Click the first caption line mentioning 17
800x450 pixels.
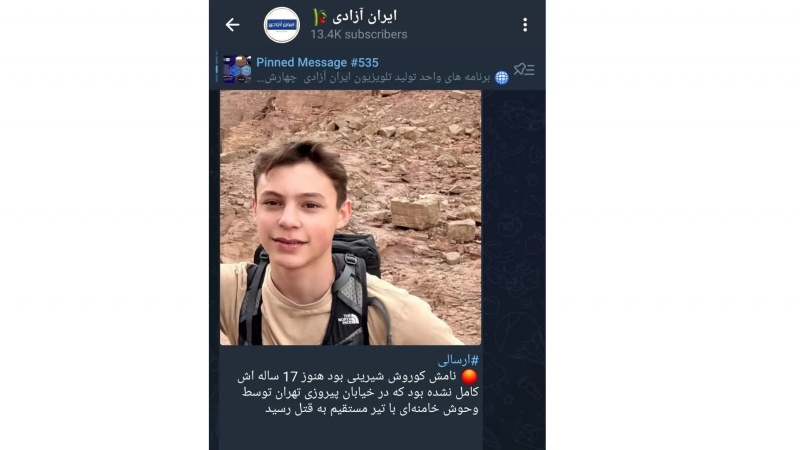(x=347, y=377)
